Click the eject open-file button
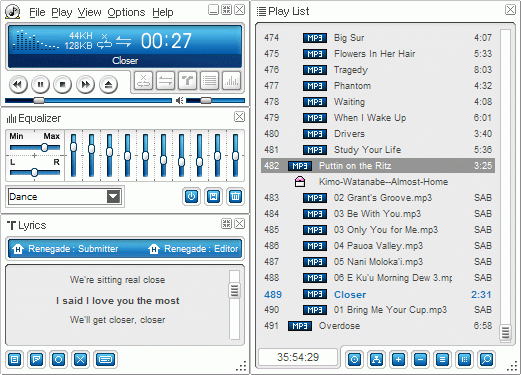 pos(108,85)
